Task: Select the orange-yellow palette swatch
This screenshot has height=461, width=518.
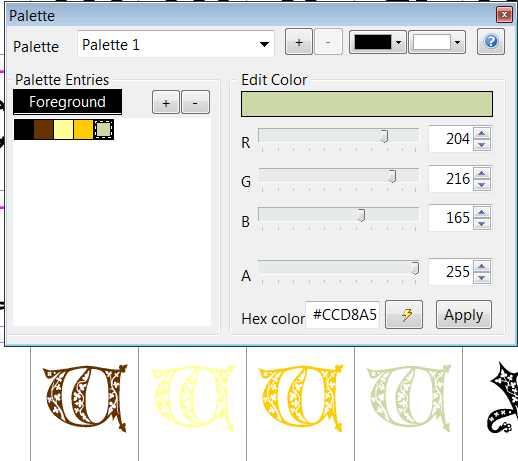Action: click(83, 129)
